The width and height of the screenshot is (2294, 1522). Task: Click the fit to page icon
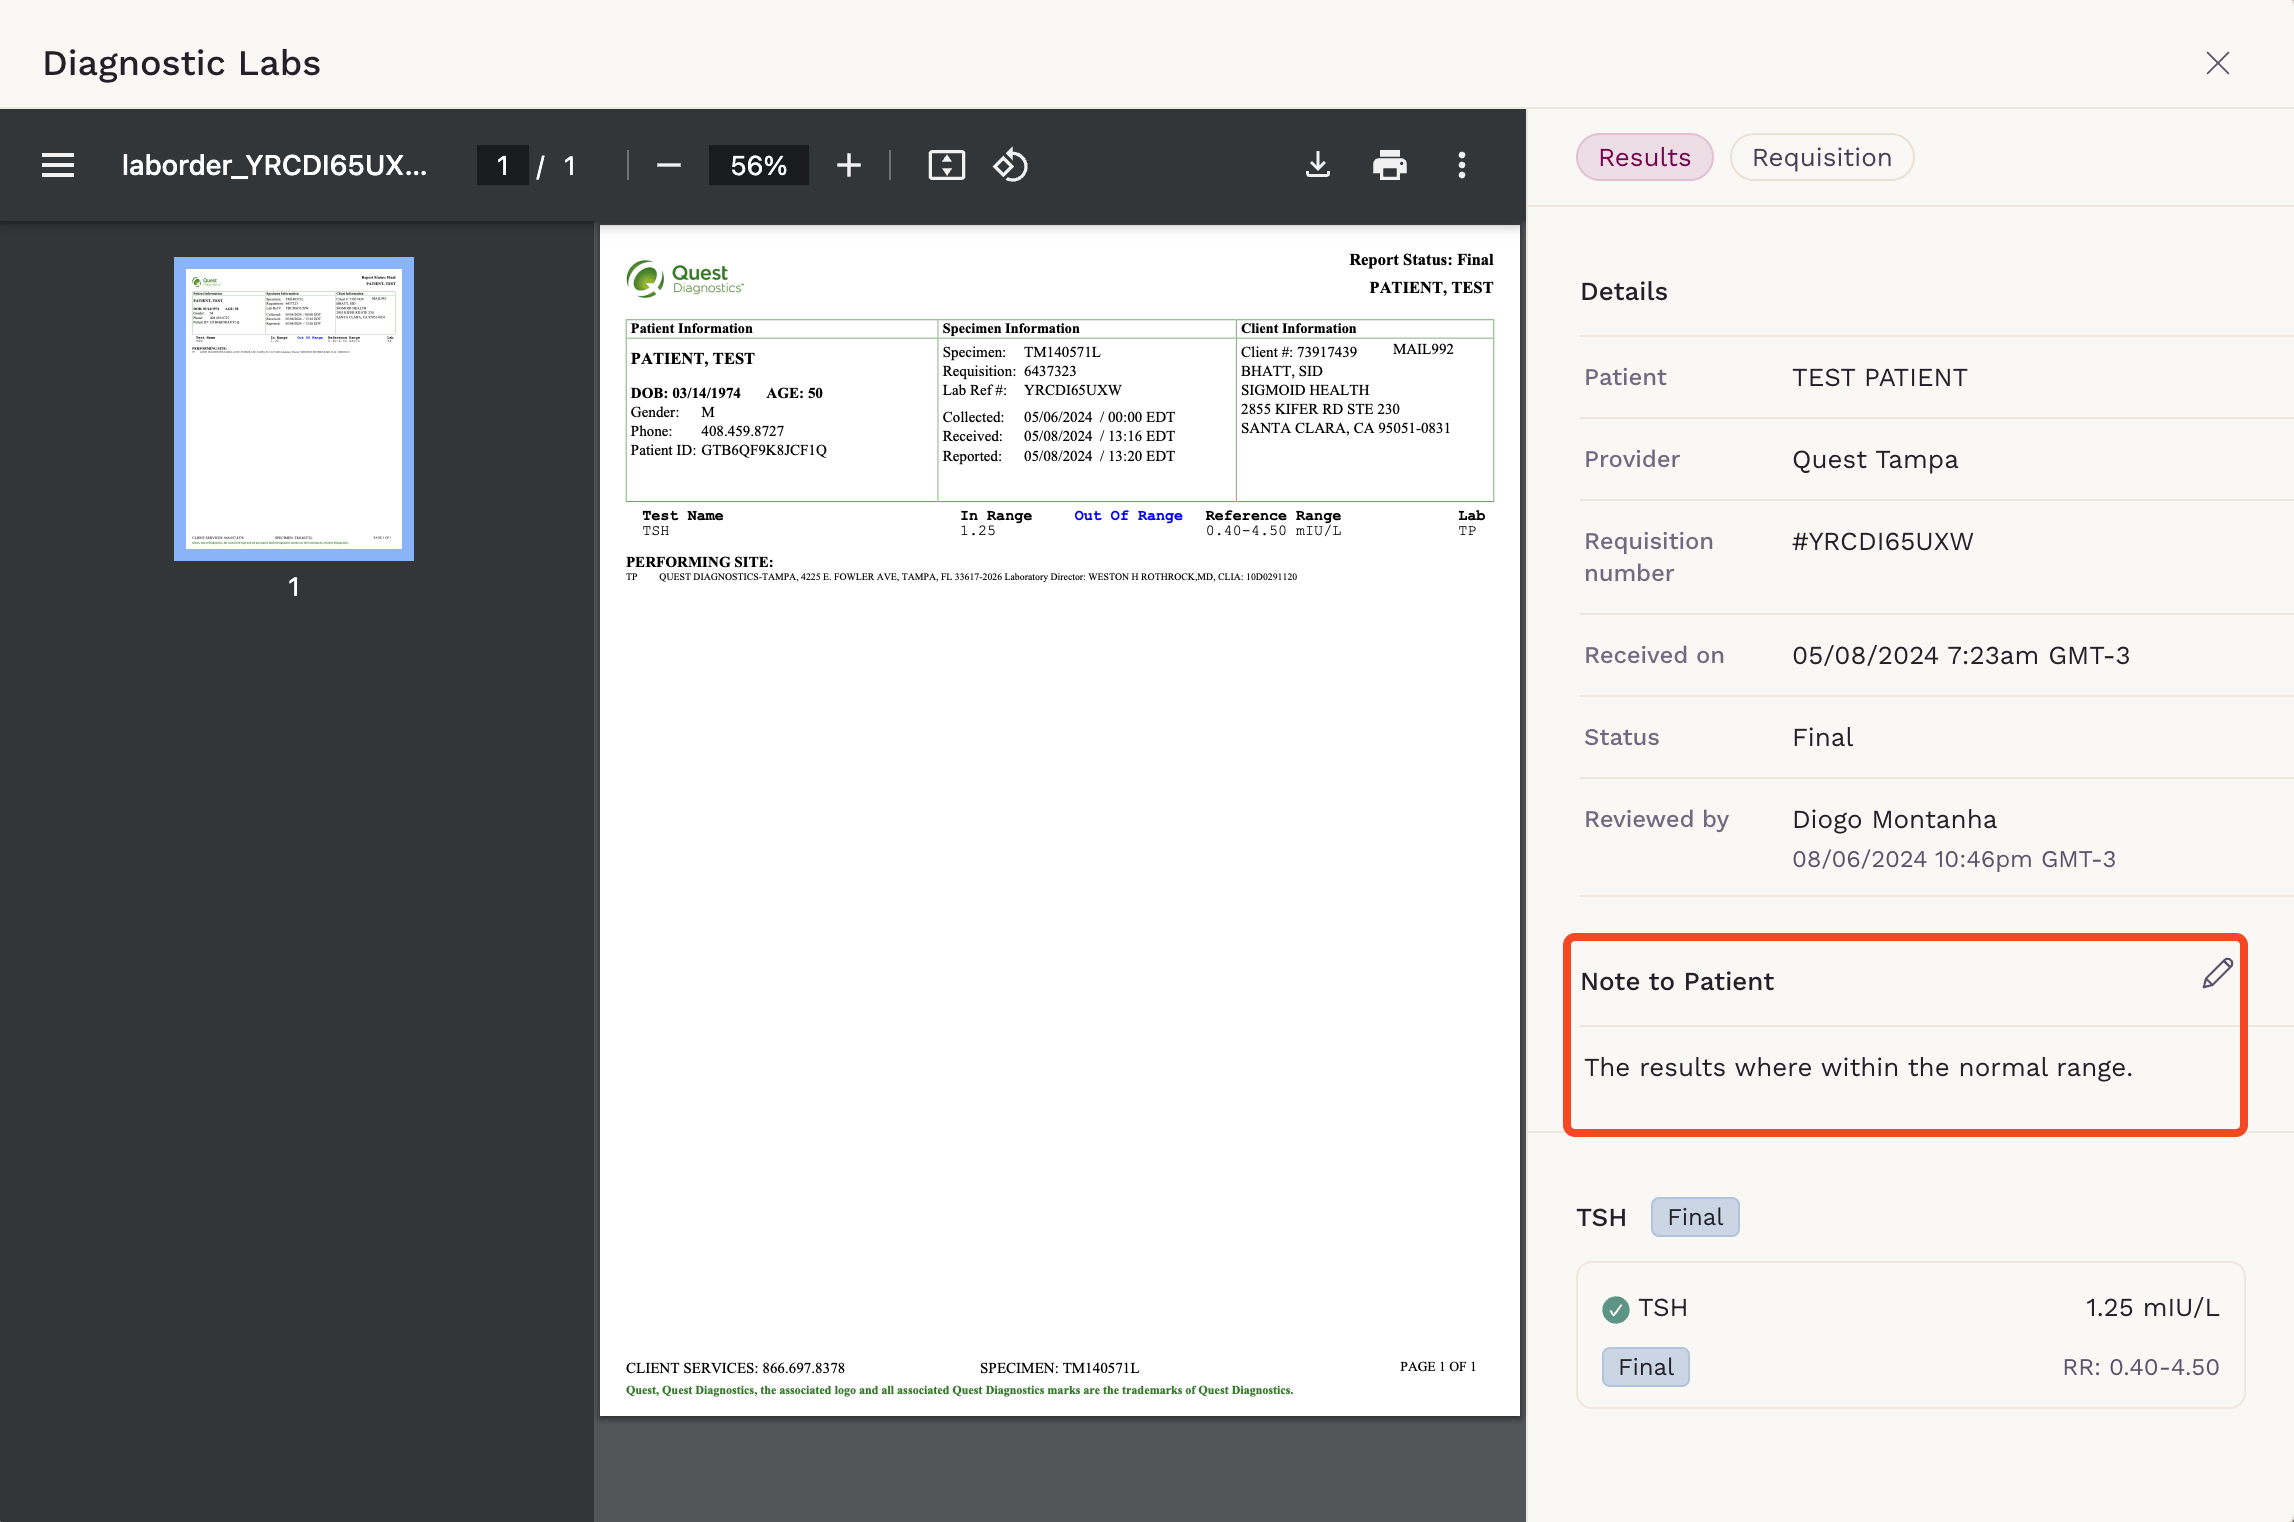[946, 165]
